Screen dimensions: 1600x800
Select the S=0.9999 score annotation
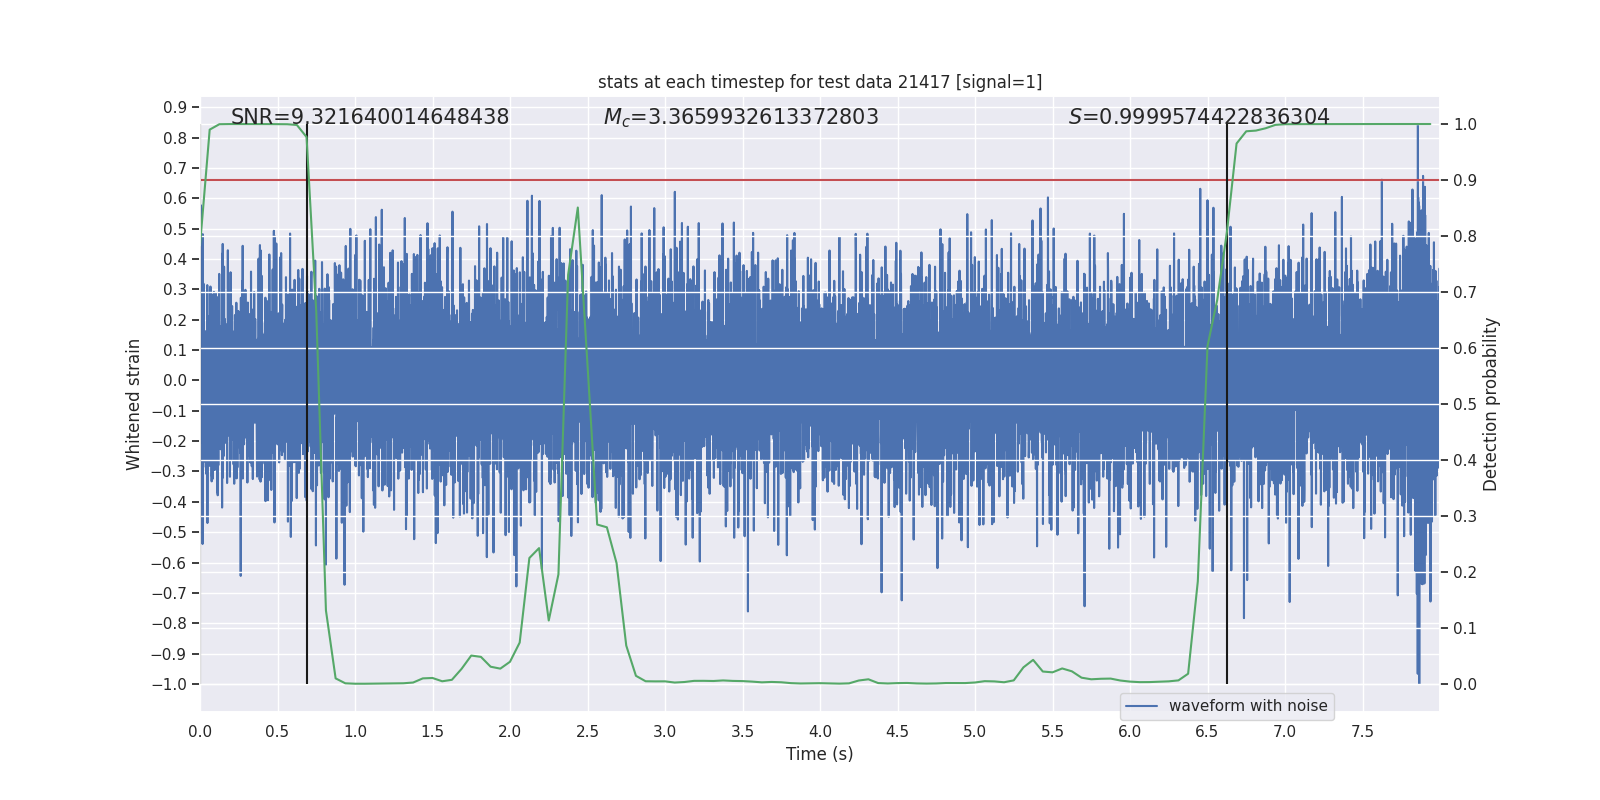(1198, 117)
